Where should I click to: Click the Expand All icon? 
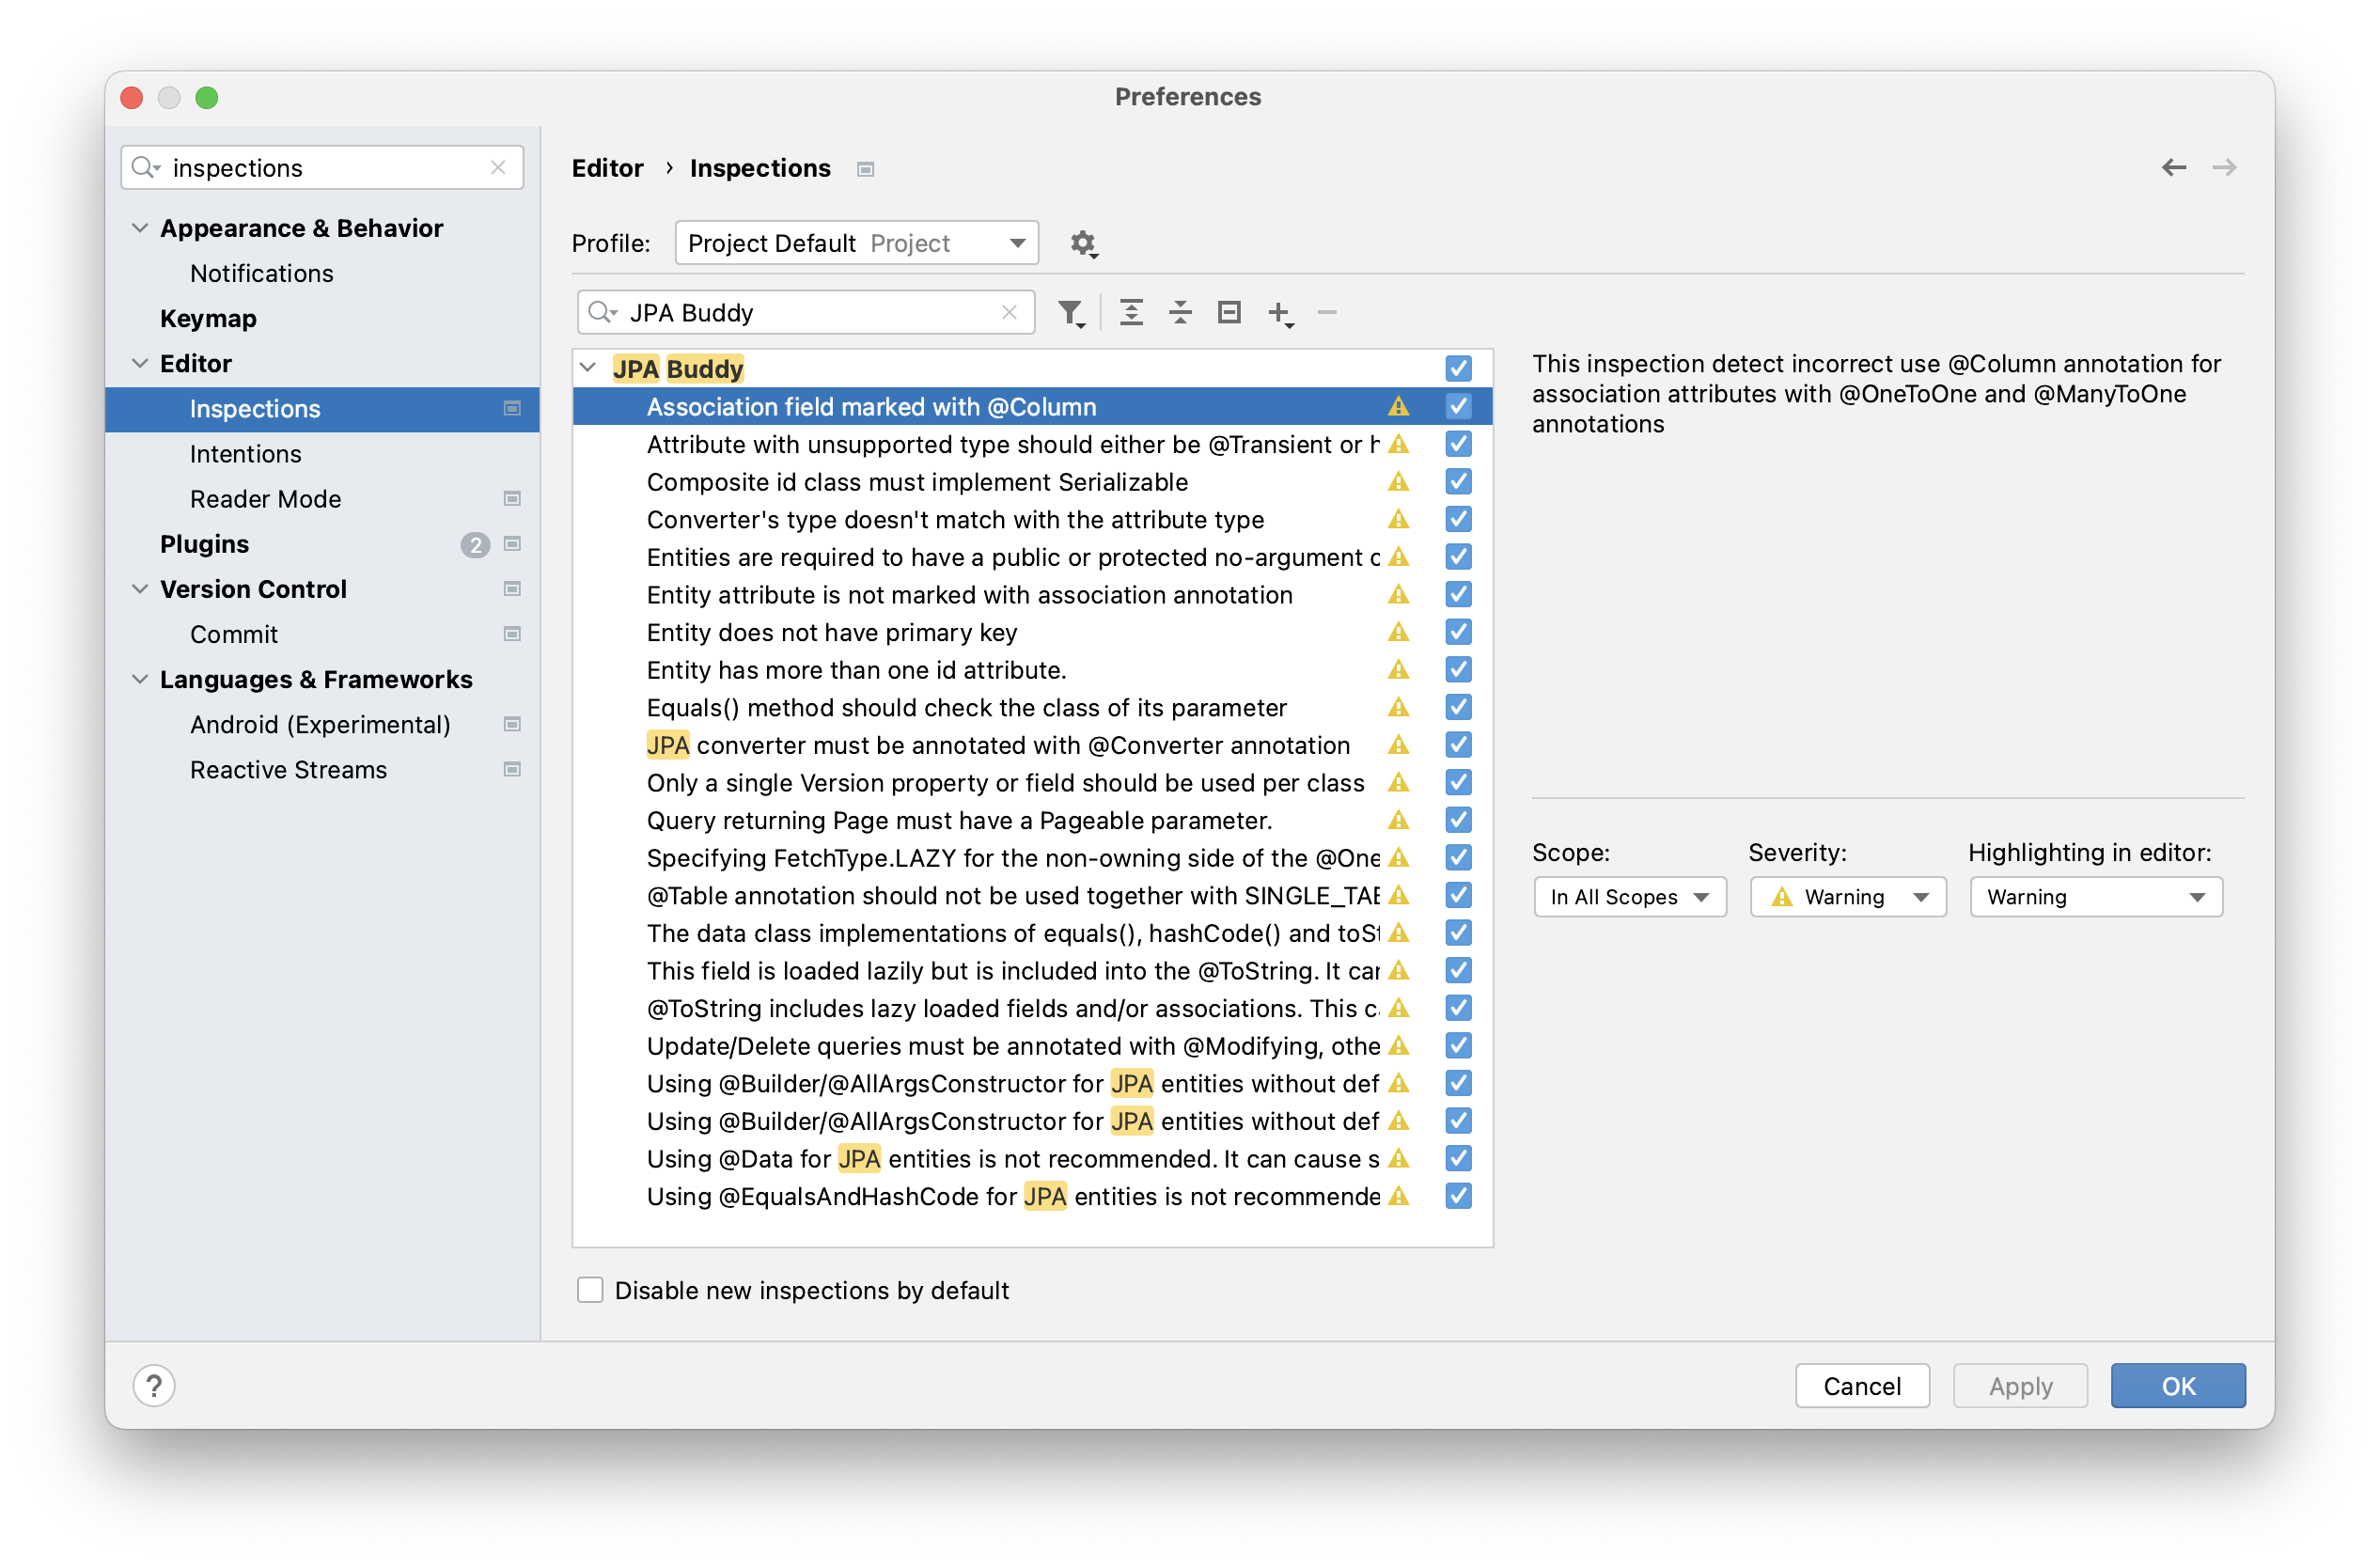click(x=1131, y=313)
